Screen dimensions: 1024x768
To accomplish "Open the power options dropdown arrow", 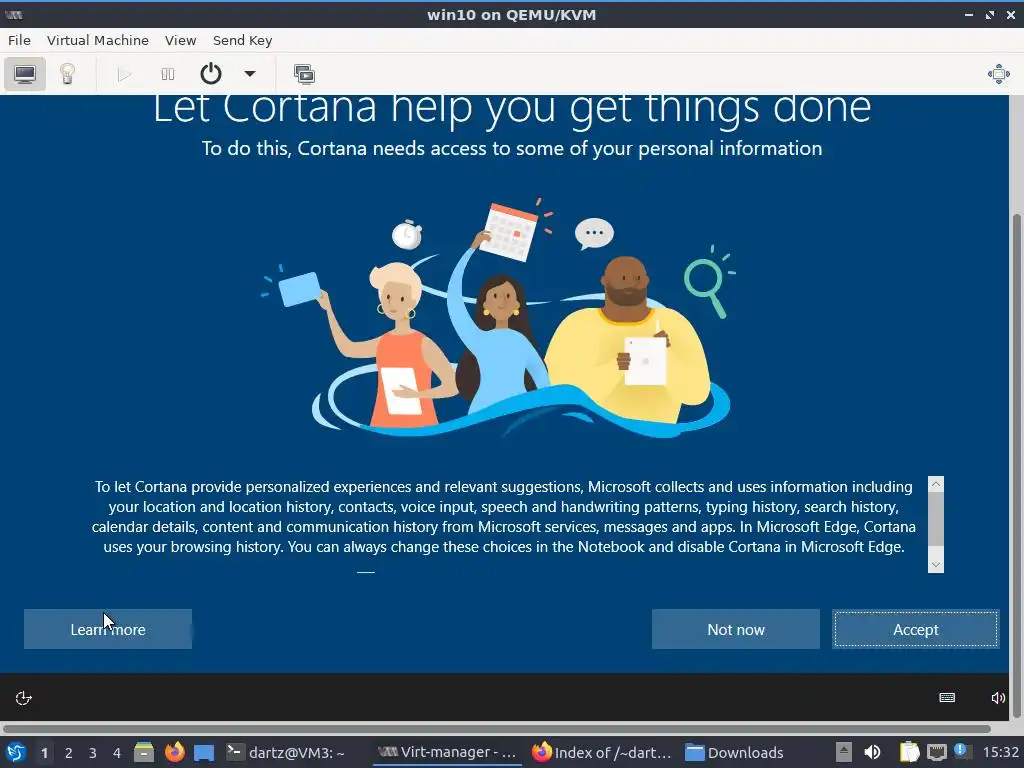I will click(249, 74).
